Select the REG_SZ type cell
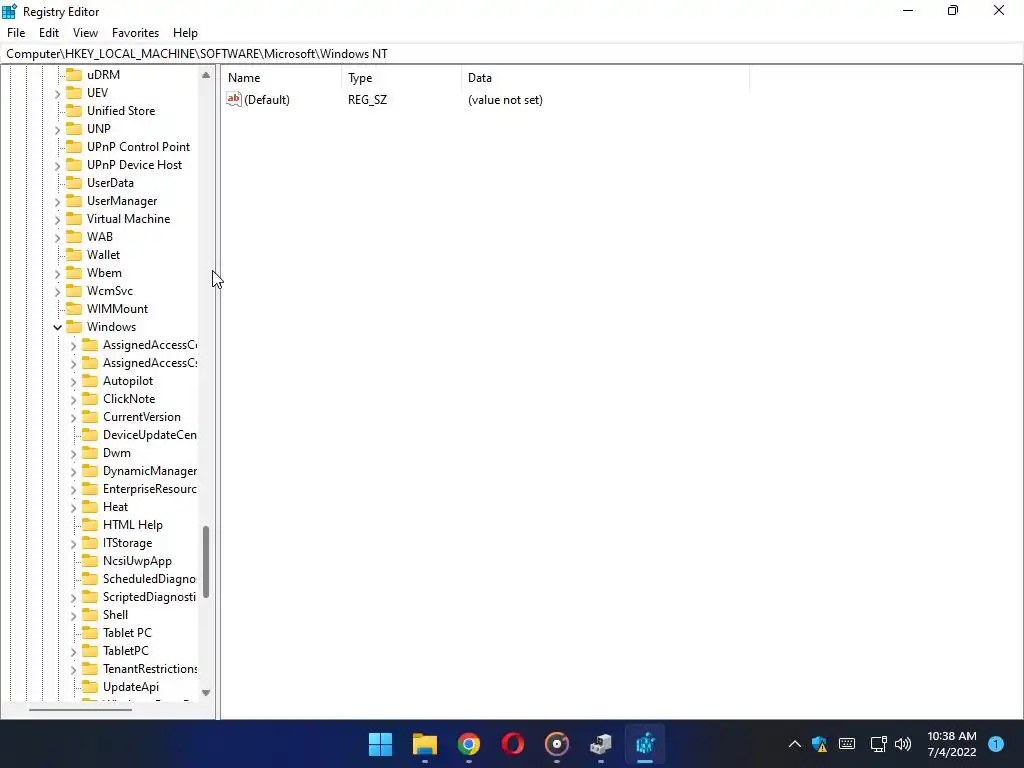The width and height of the screenshot is (1024, 768). click(x=367, y=100)
